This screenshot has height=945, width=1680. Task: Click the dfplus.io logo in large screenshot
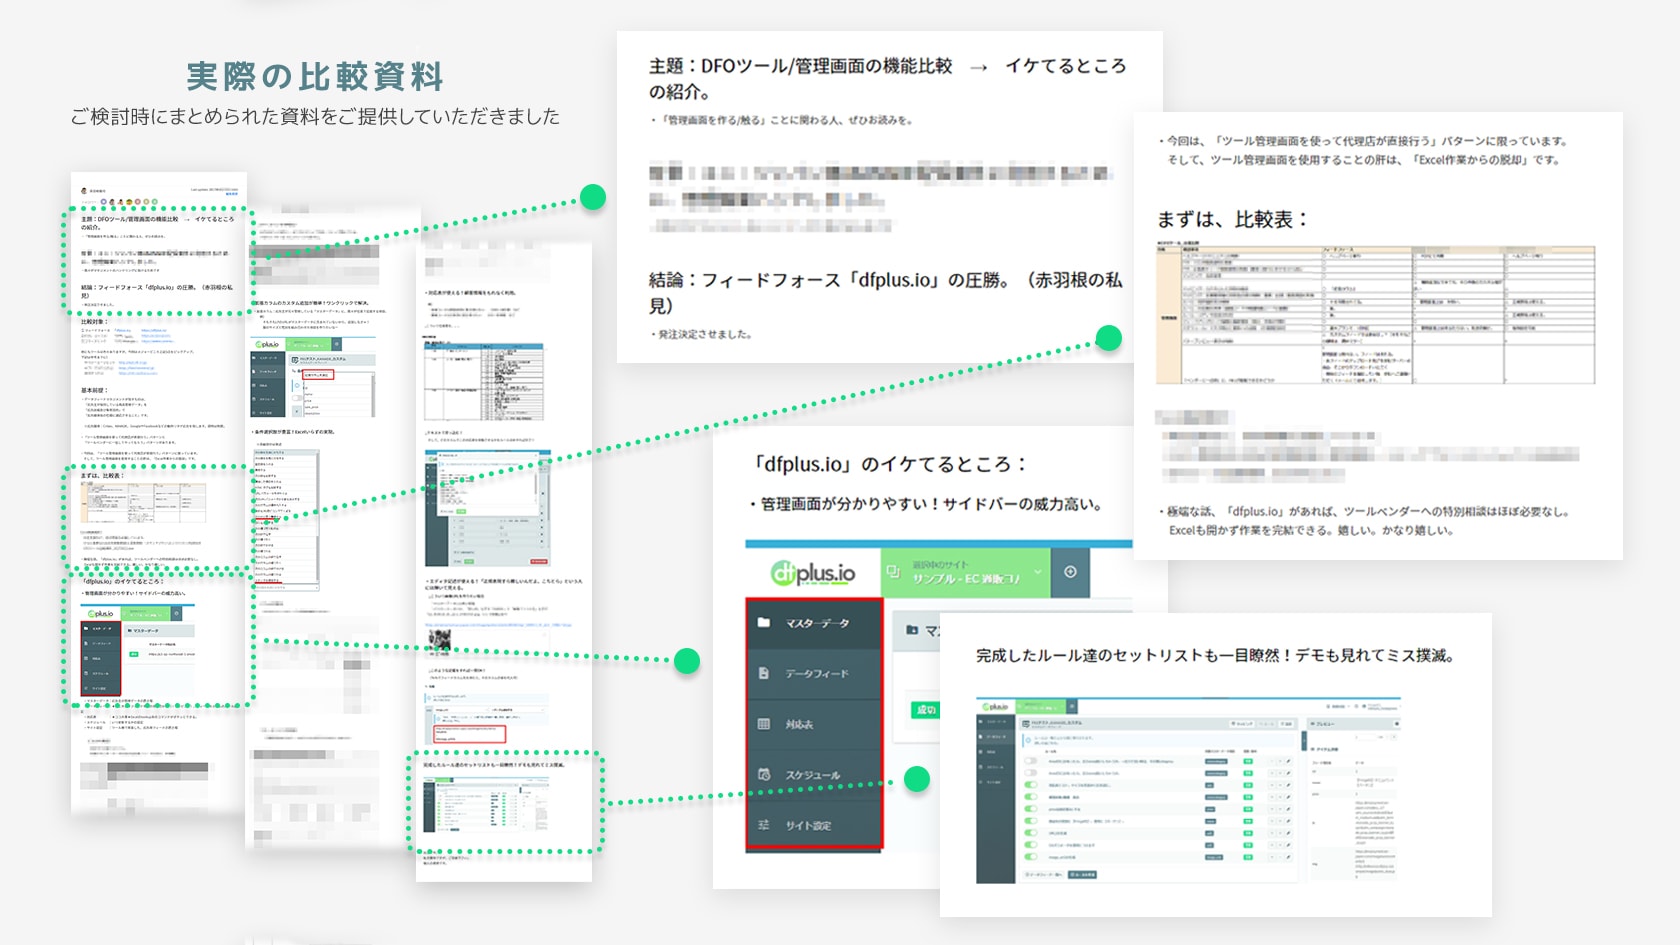[x=813, y=572]
